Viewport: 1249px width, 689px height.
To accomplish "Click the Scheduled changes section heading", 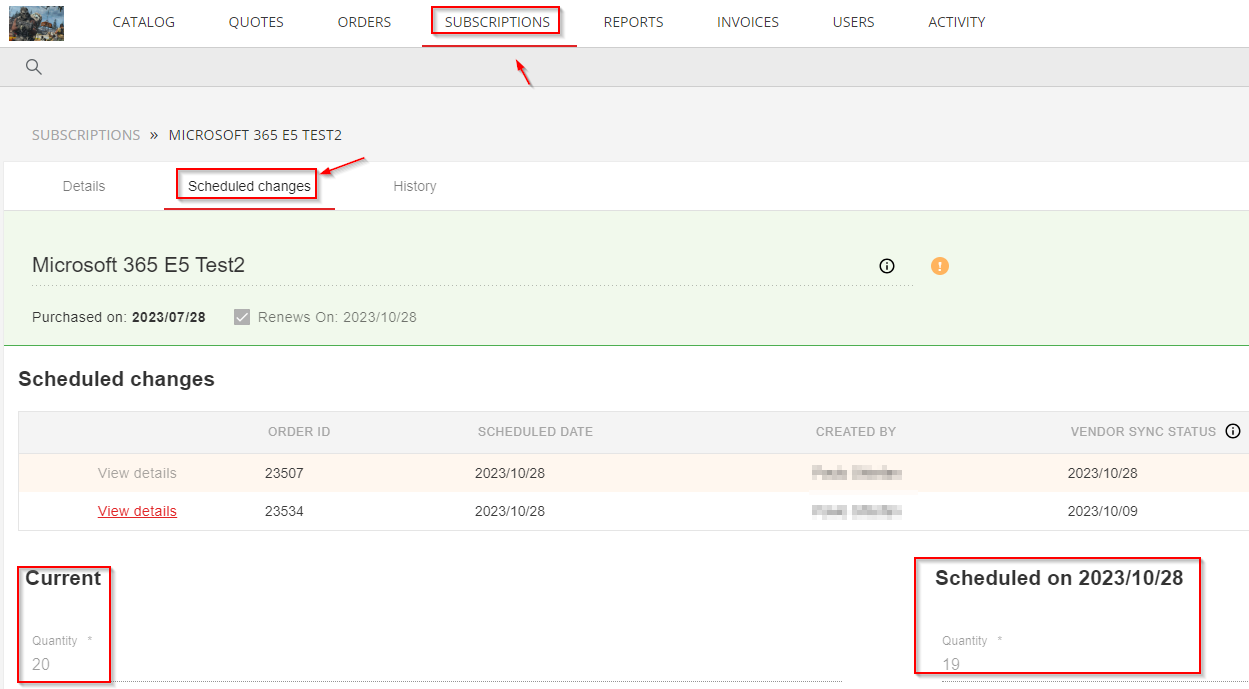I will (x=116, y=379).
